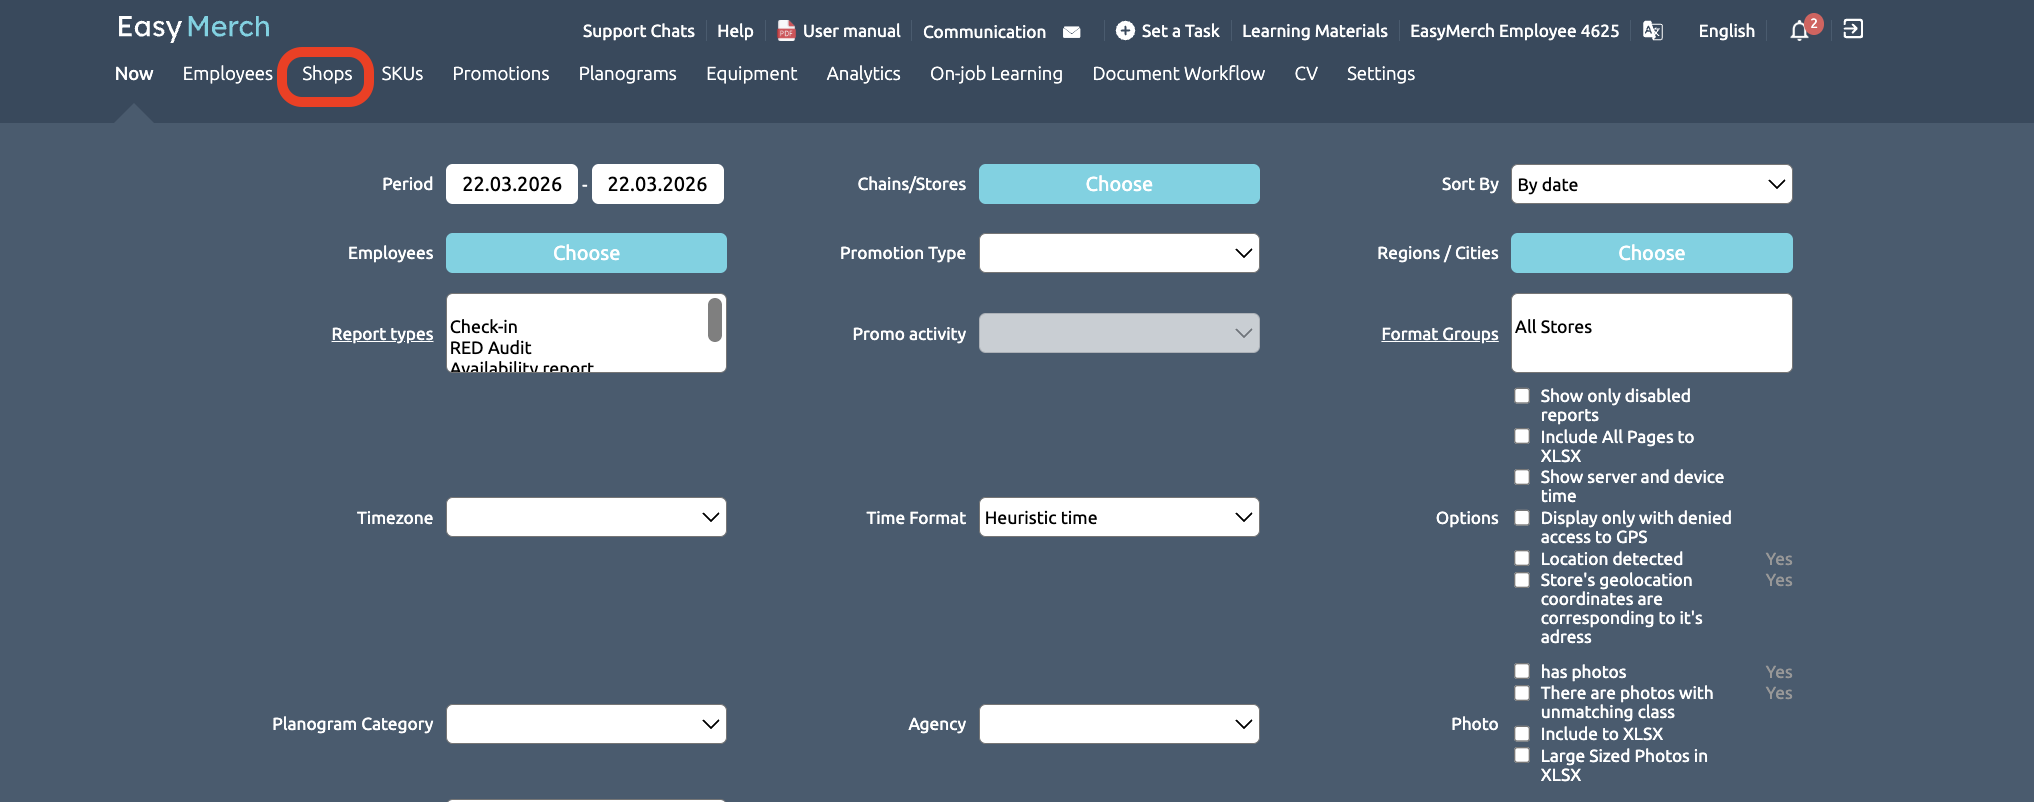
Task: Follow the Report types link
Action: pyautogui.click(x=382, y=334)
